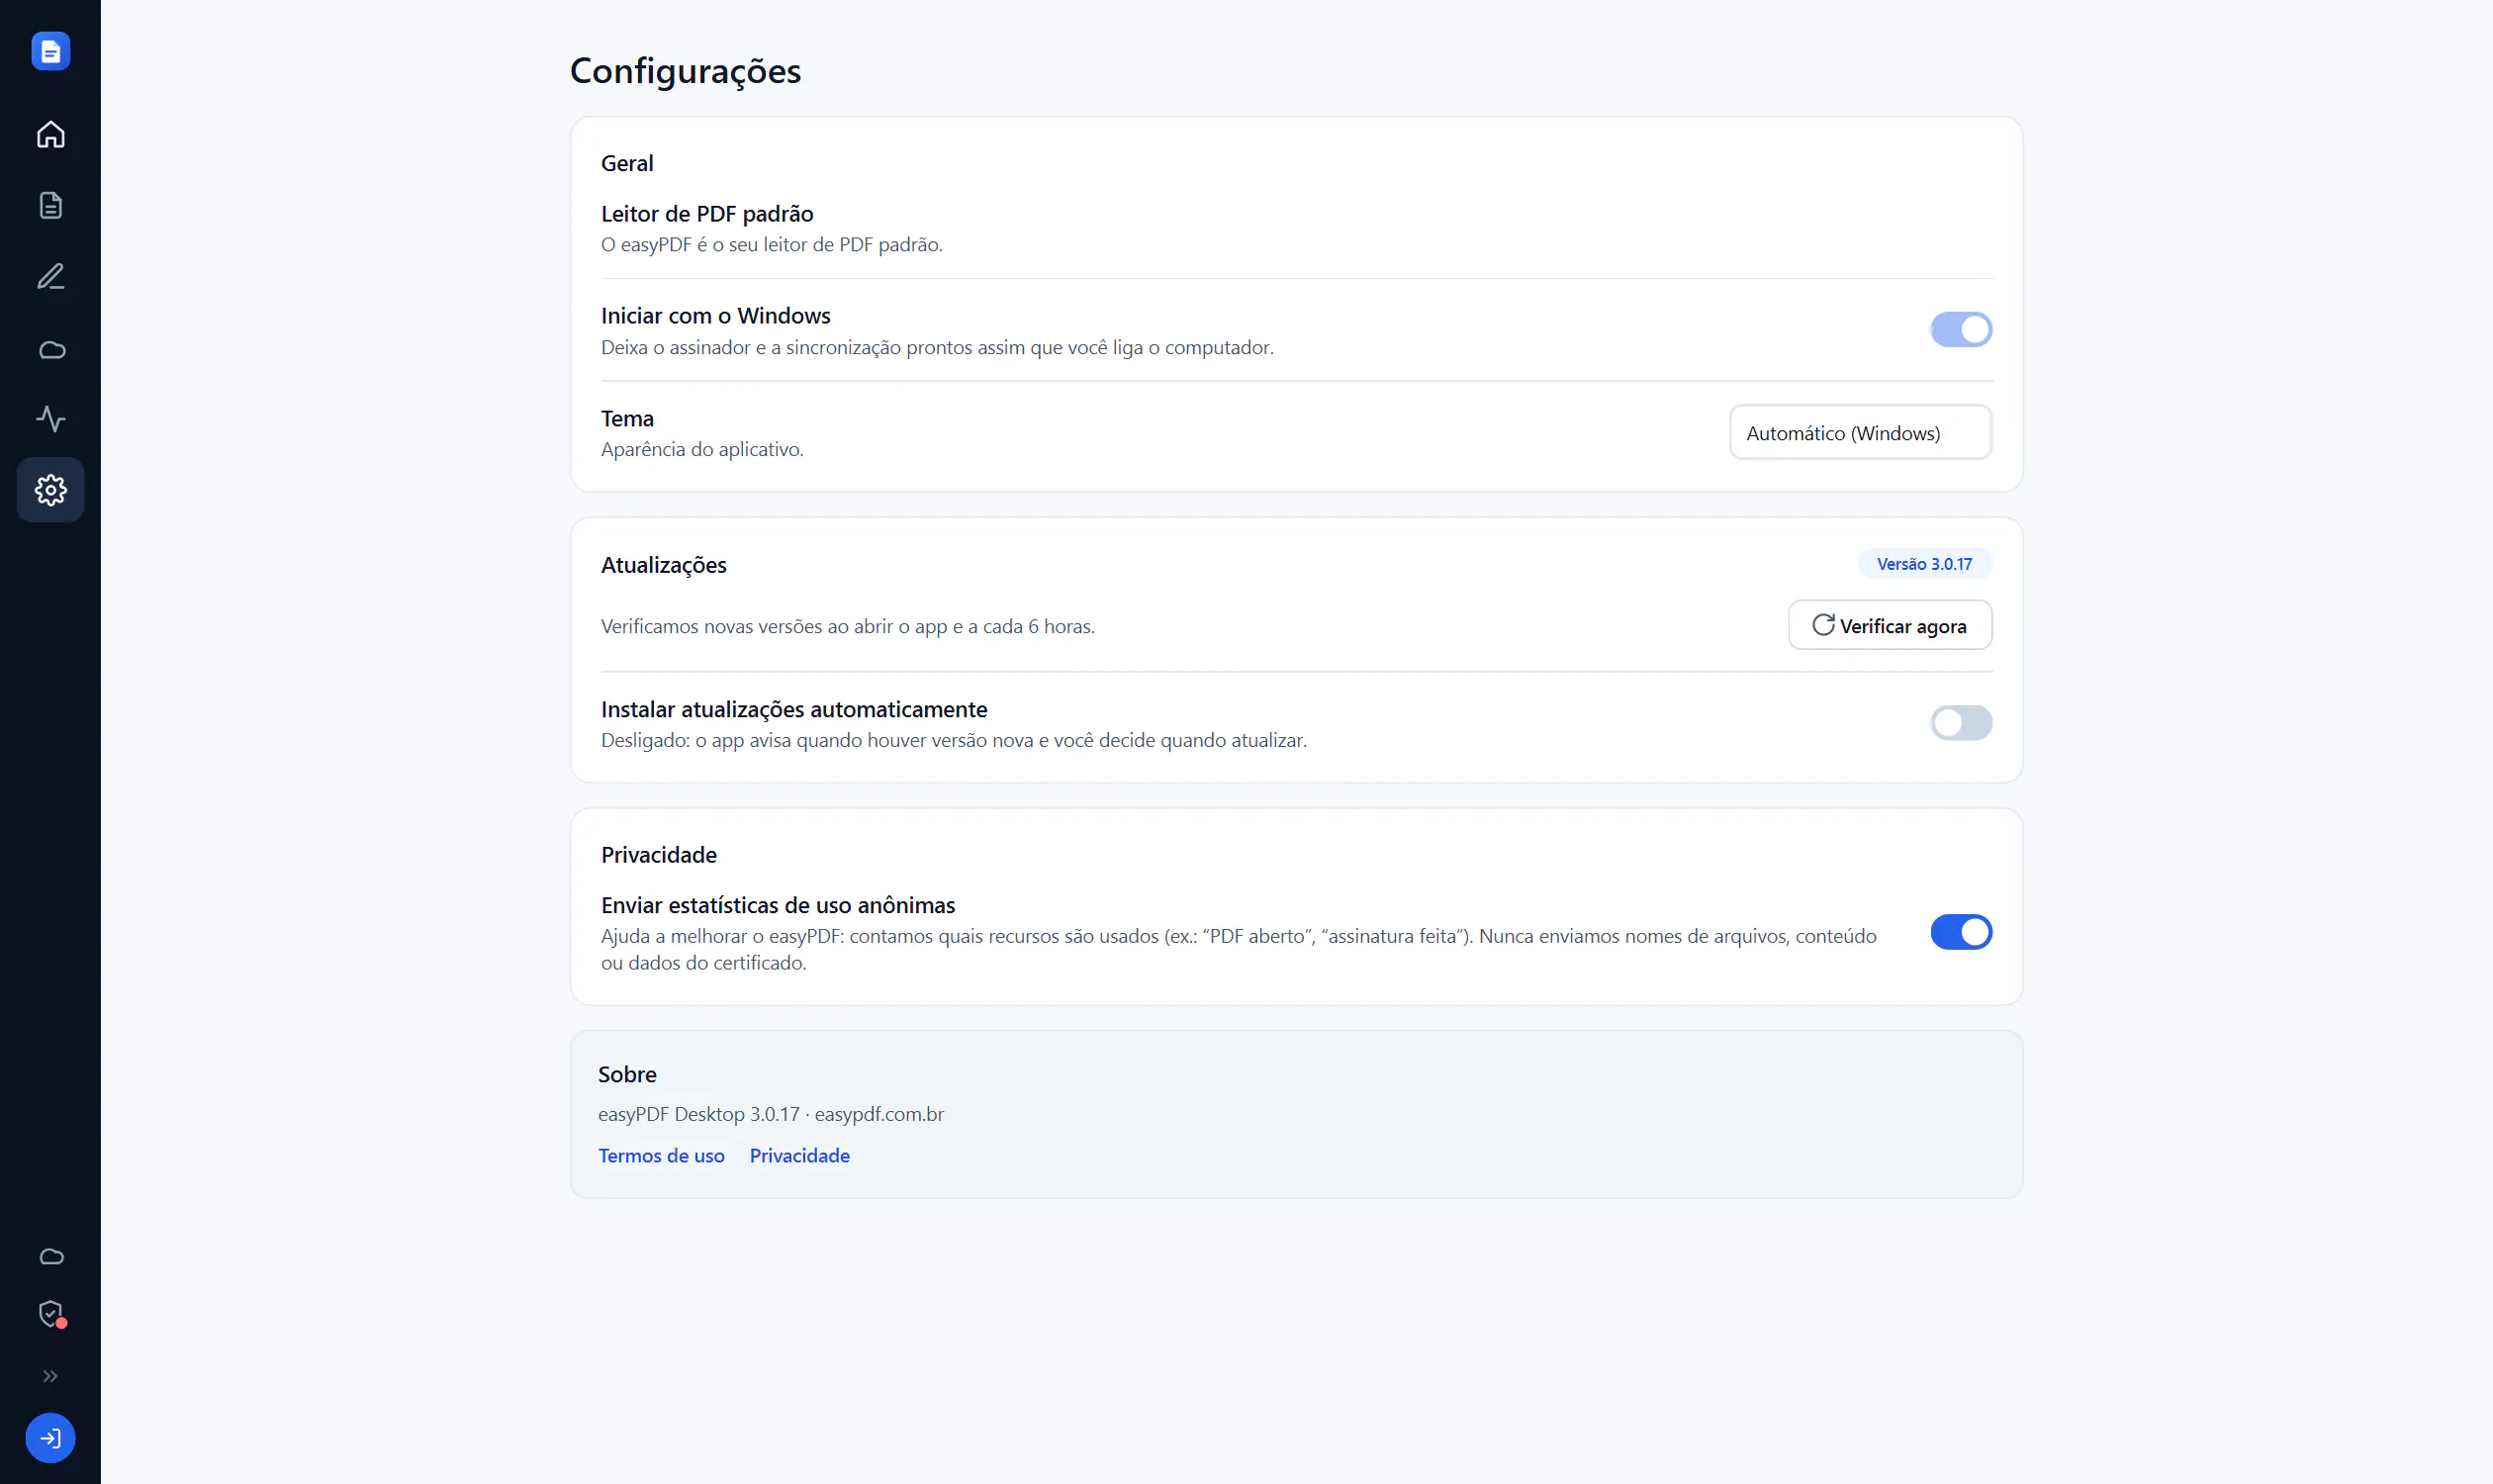Image resolution: width=2493 pixels, height=1484 pixels.
Task: Disable Enviar estatísticas de uso anônimas
Action: (x=1960, y=932)
